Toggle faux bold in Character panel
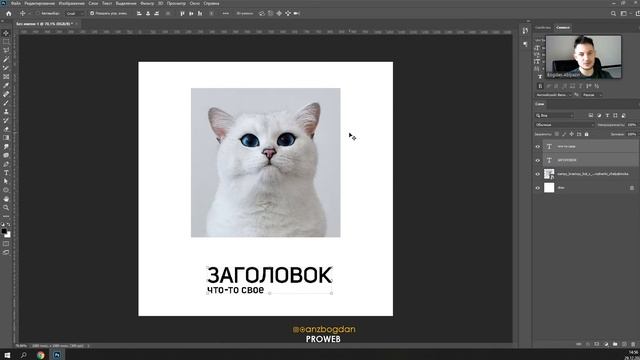Viewport: 640px width, 360px height. pos(540,86)
